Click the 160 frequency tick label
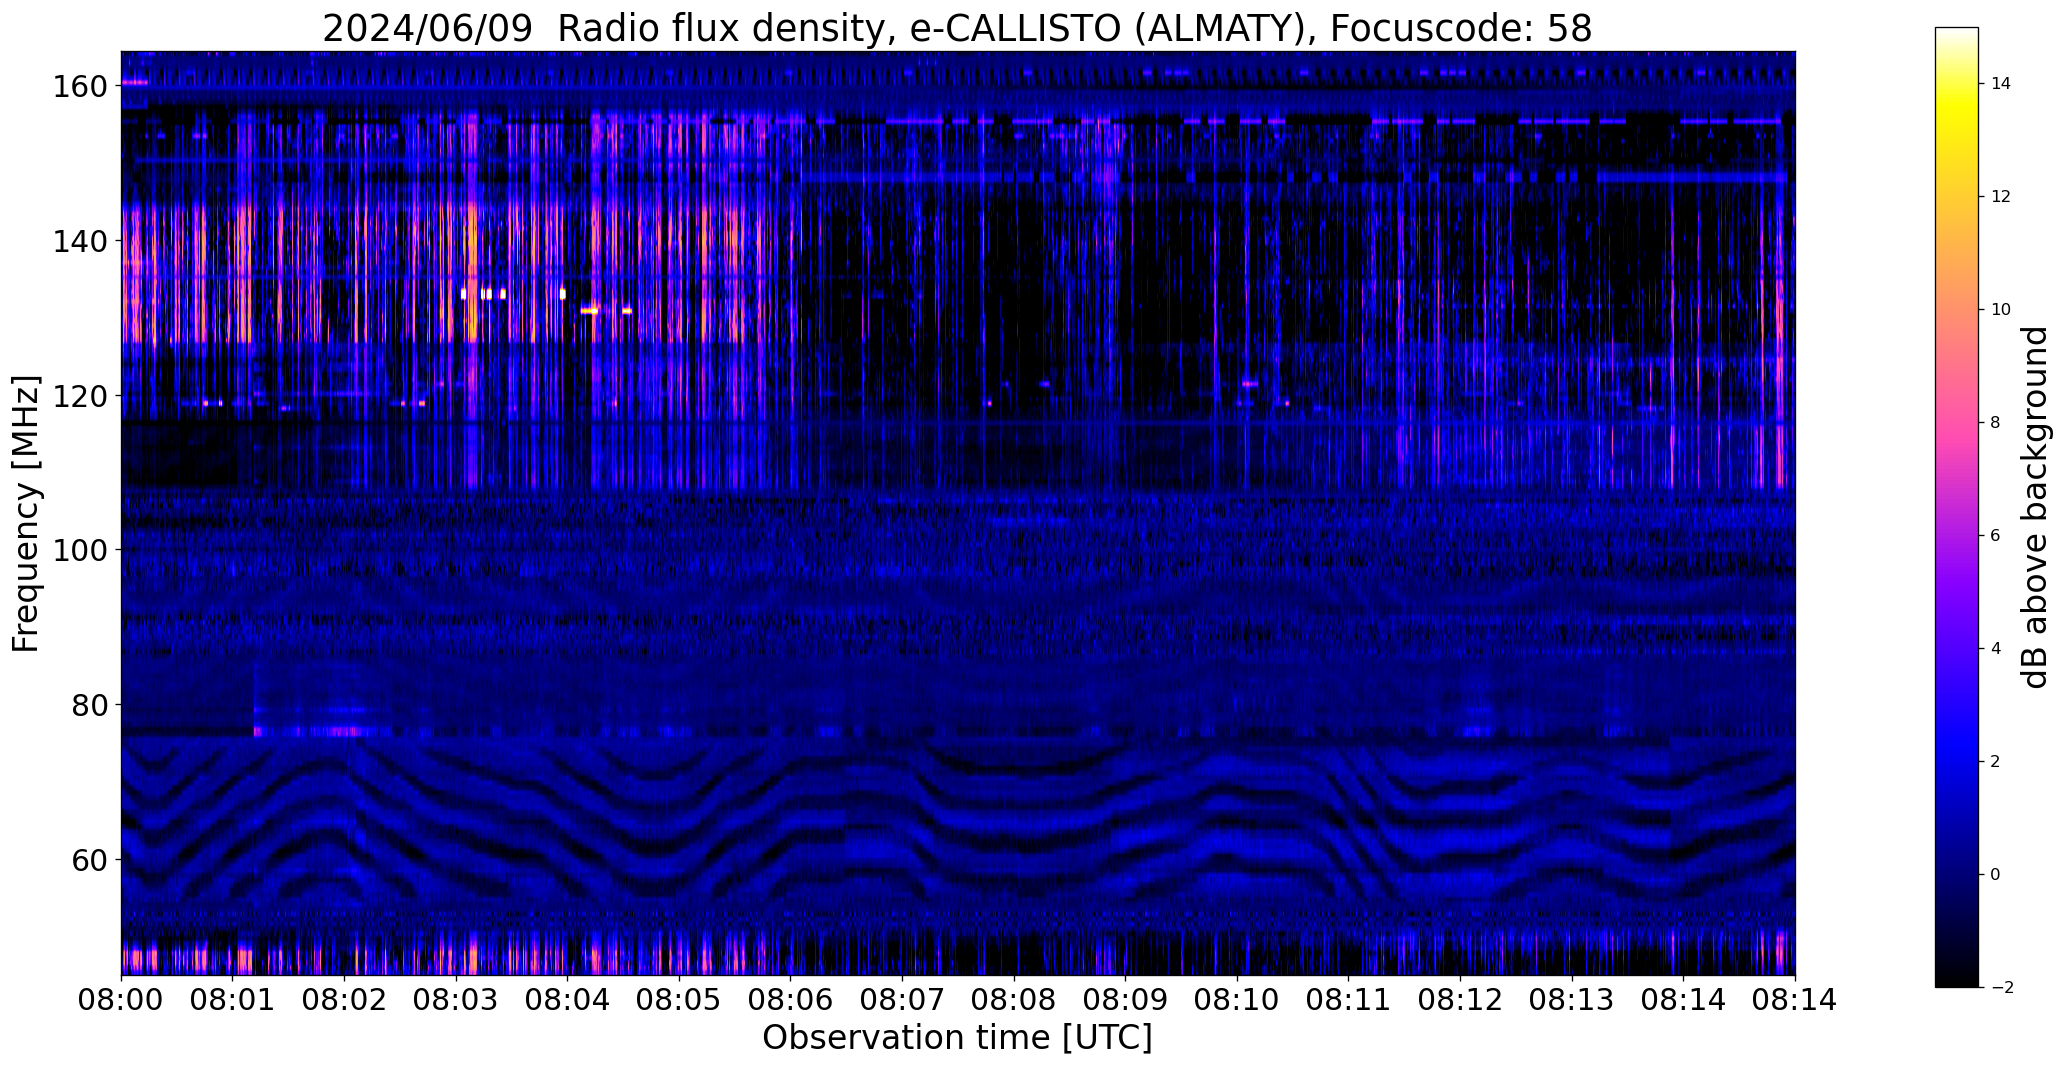This screenshot has width=2066, height=1067. (x=79, y=86)
